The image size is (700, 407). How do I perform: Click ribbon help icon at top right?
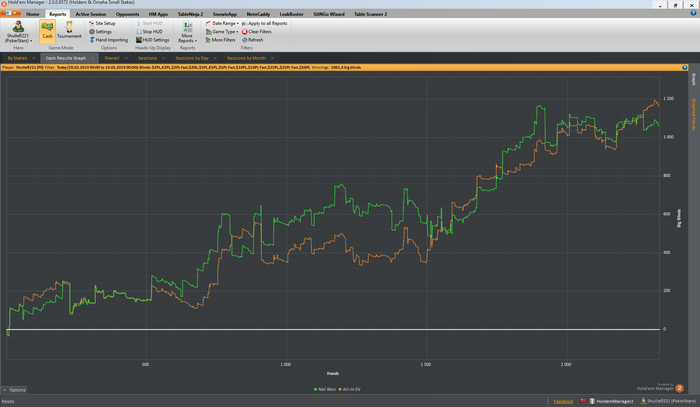pyautogui.click(x=693, y=13)
